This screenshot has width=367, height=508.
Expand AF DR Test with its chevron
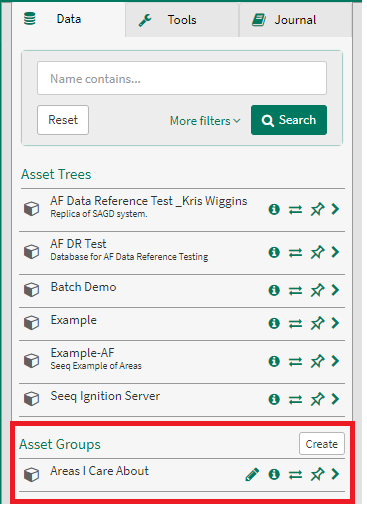(335, 252)
